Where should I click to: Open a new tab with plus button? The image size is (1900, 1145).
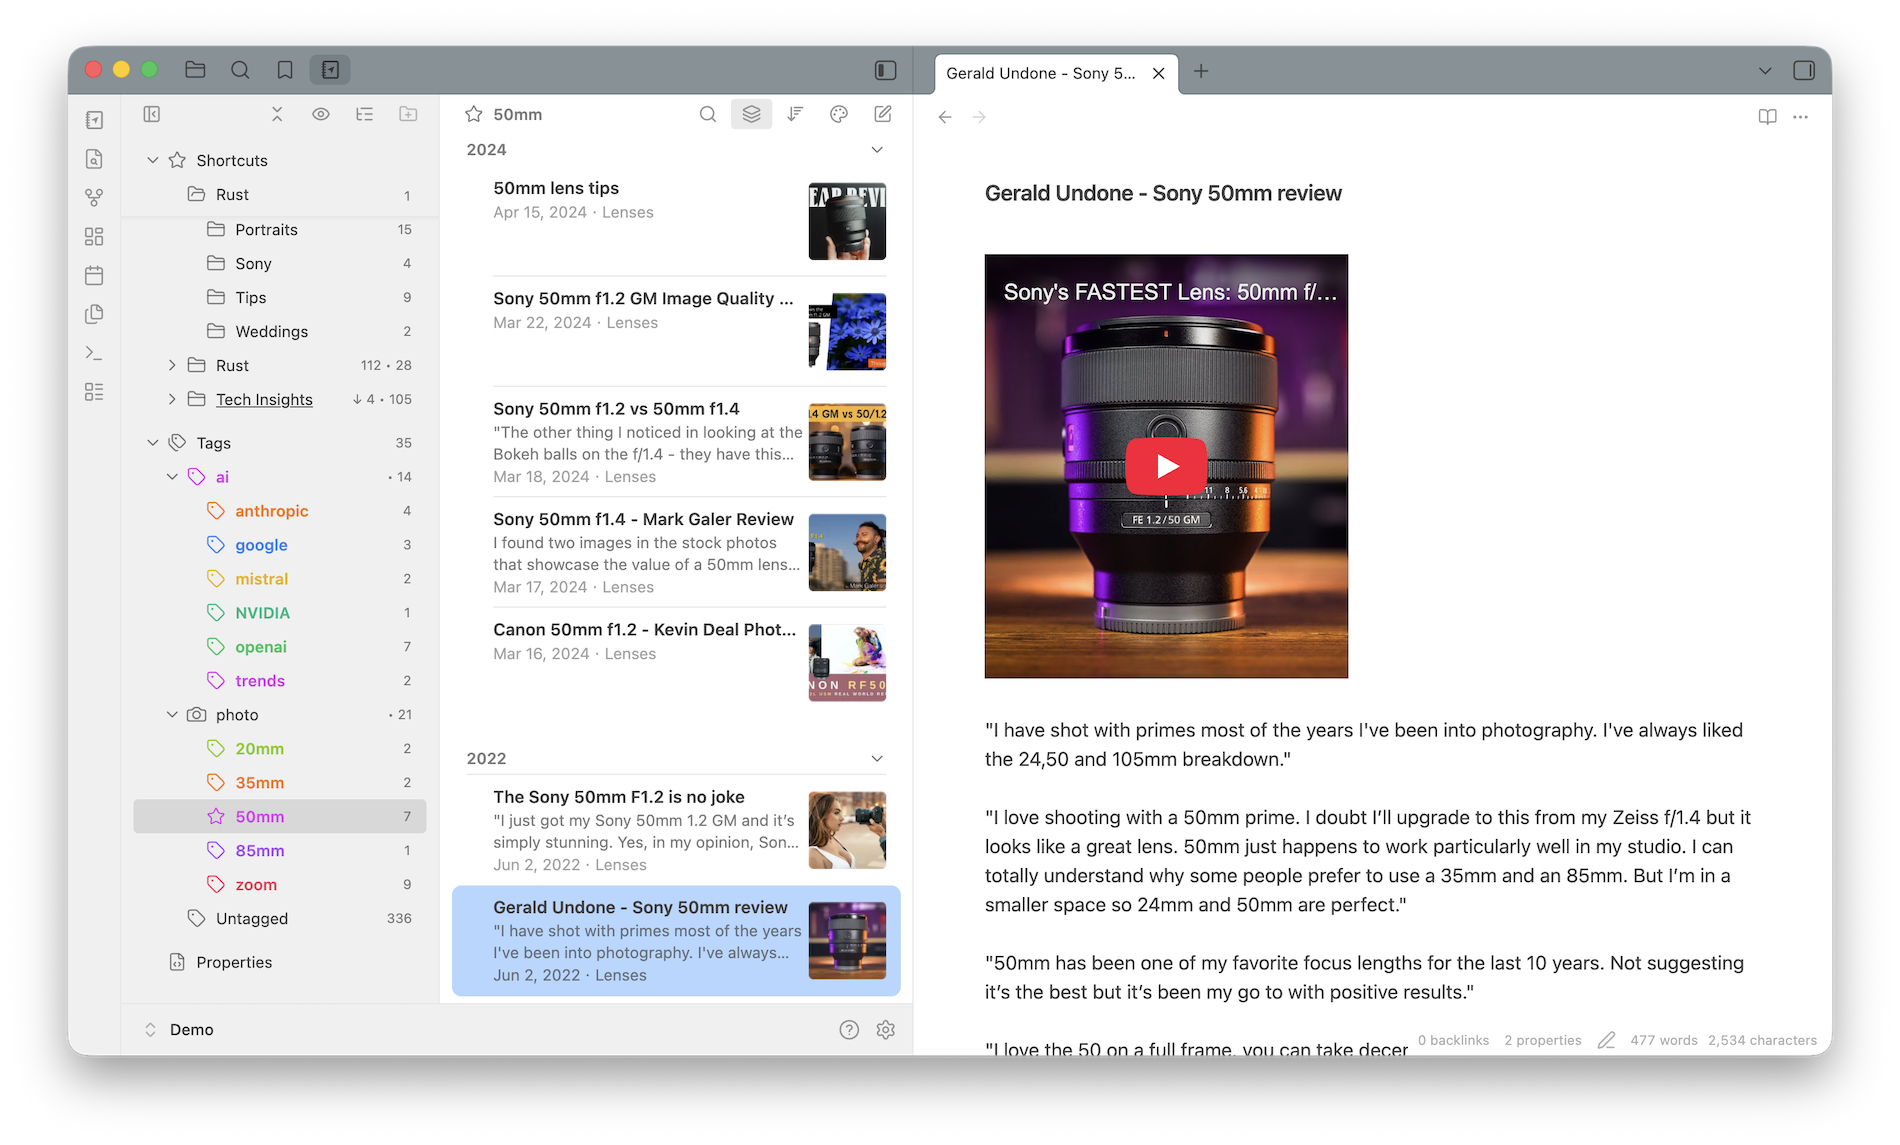[x=1201, y=71]
